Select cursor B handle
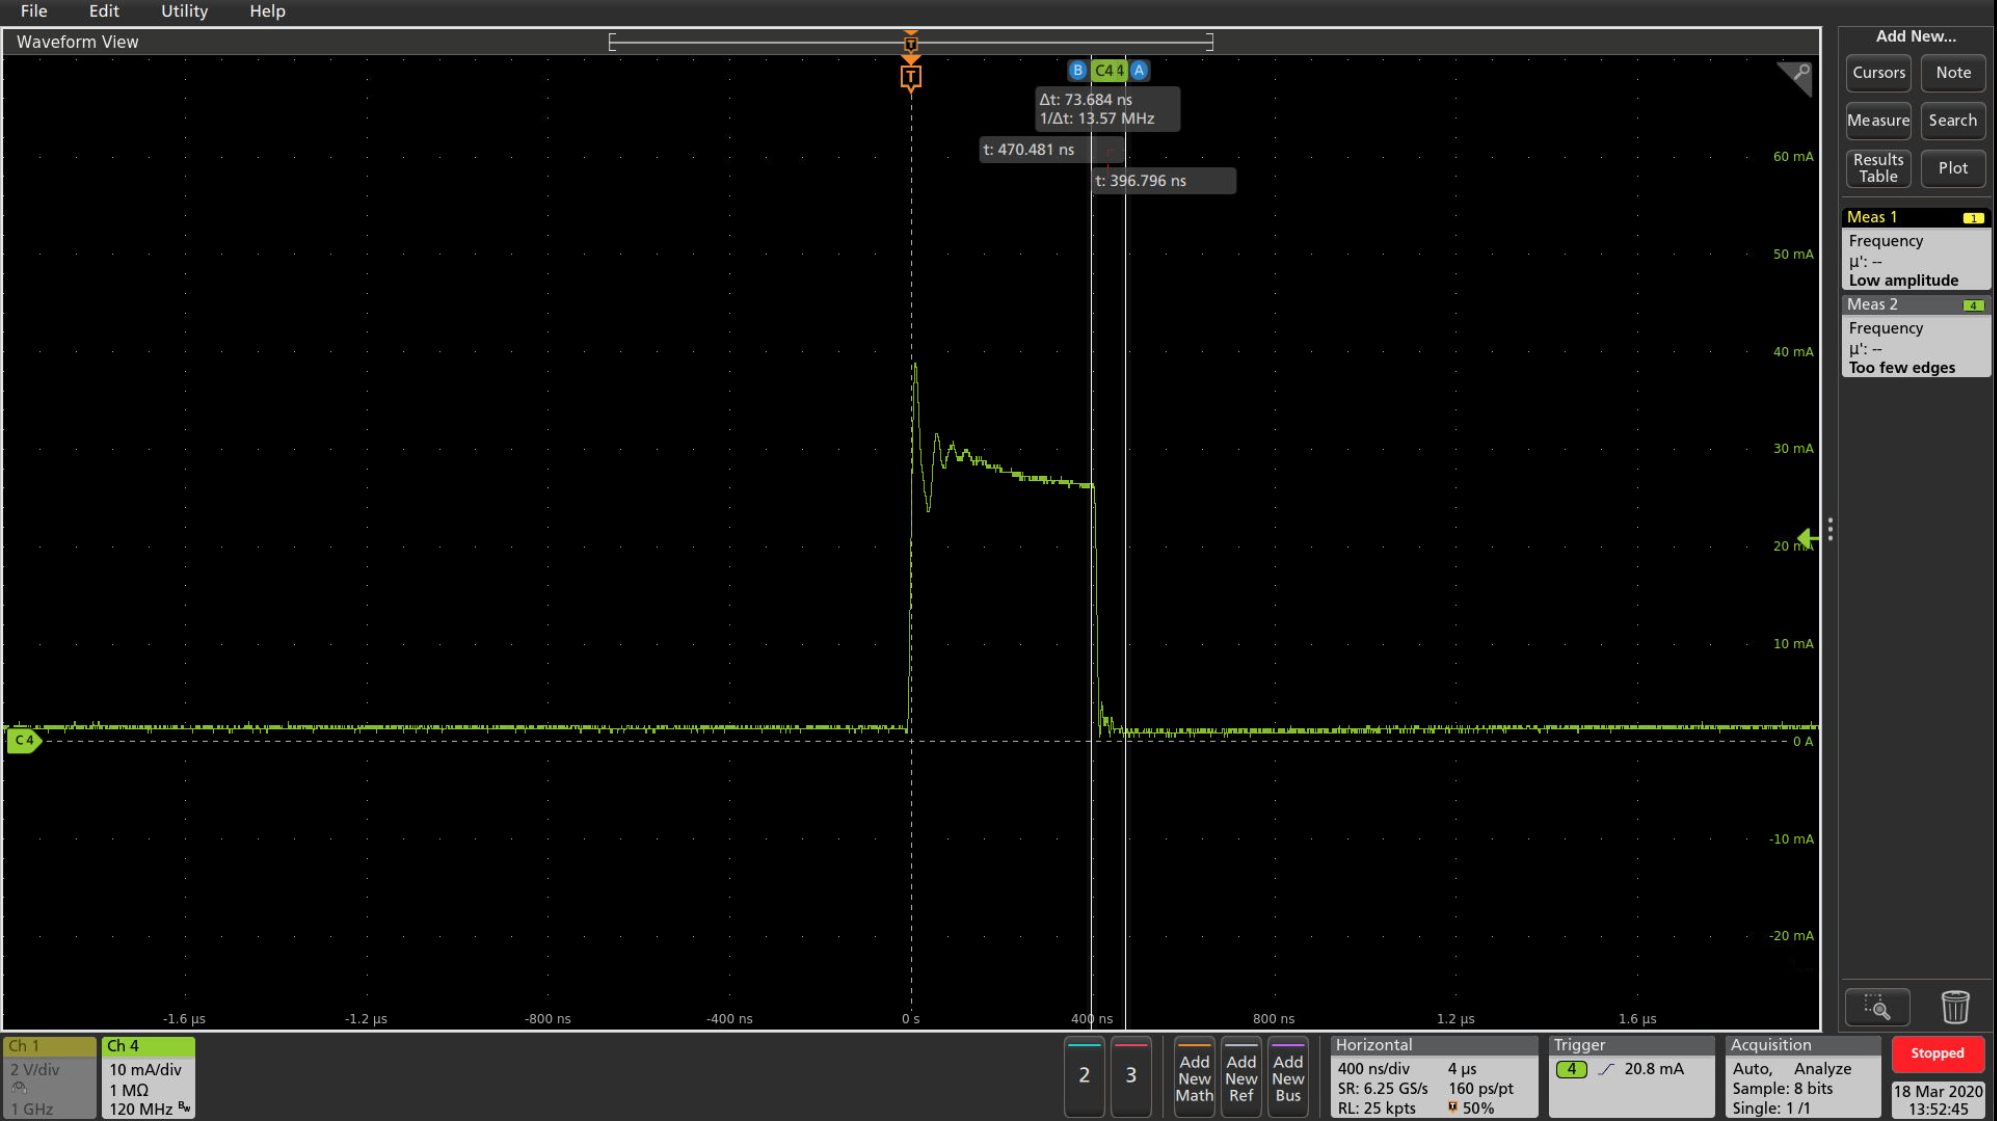 (1077, 70)
